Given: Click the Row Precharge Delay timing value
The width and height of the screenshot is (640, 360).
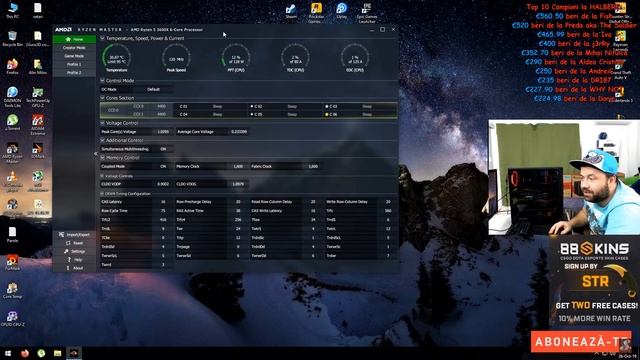Looking at the screenshot, I should [x=238, y=202].
